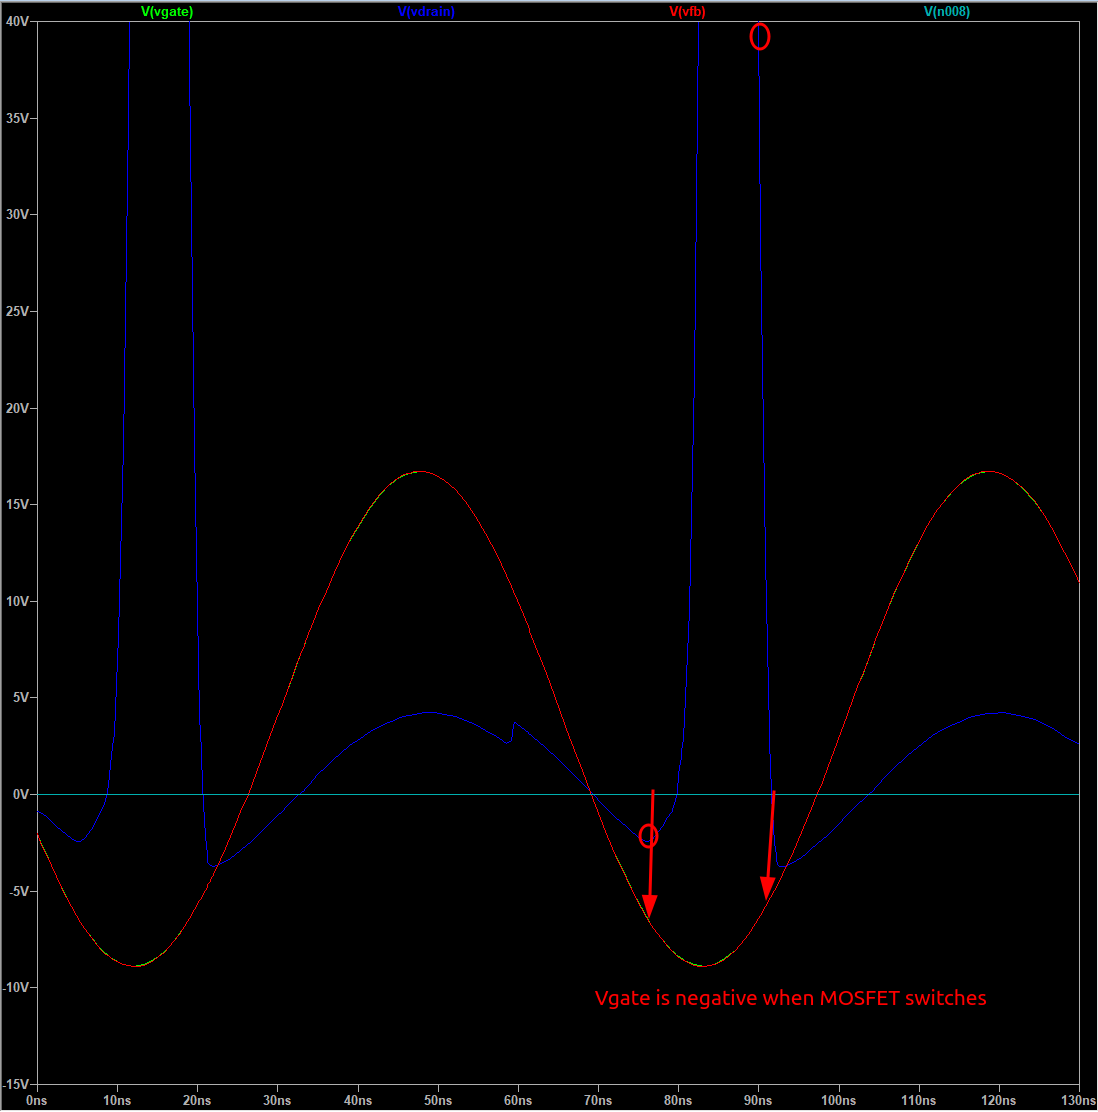The image size is (1098, 1112).
Task: Click the arrowhead of the slanted red arrow
Action: click(x=767, y=890)
